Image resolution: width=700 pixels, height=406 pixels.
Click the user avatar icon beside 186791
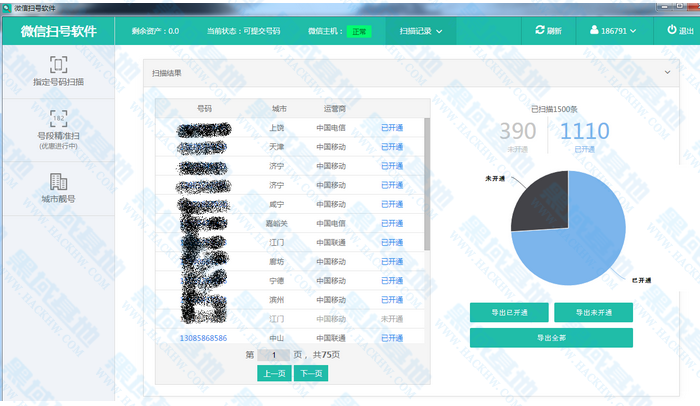(594, 30)
